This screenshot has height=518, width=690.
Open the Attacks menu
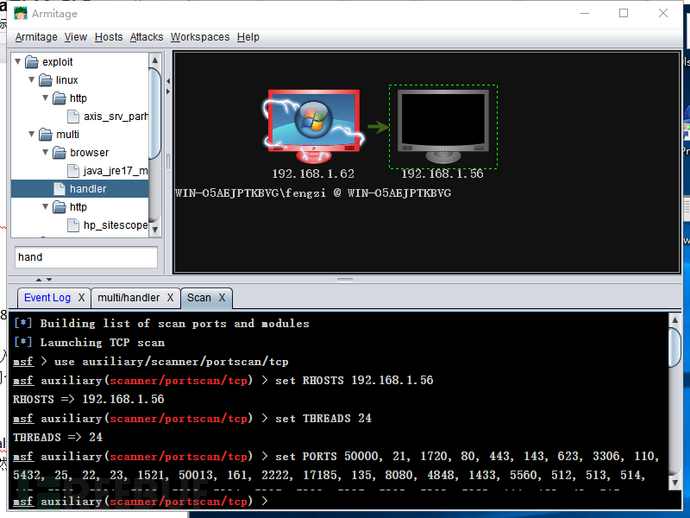[147, 37]
